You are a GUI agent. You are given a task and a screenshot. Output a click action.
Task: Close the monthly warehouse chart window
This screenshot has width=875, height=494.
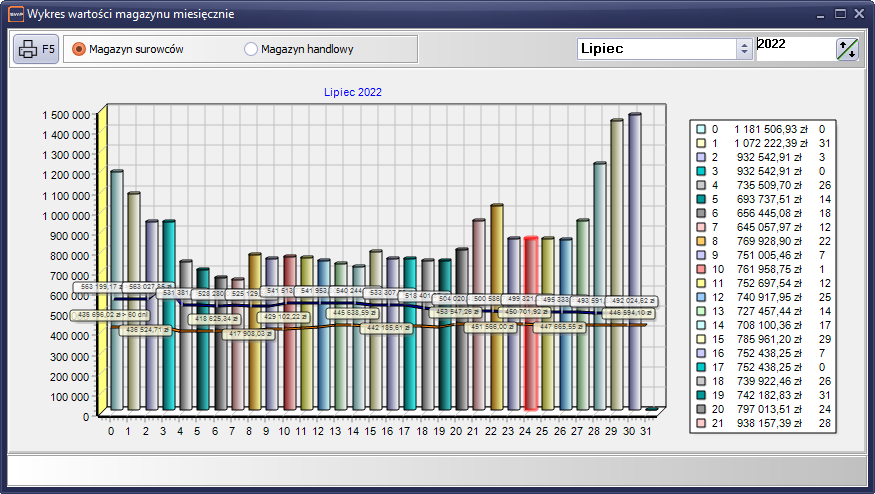(x=860, y=14)
